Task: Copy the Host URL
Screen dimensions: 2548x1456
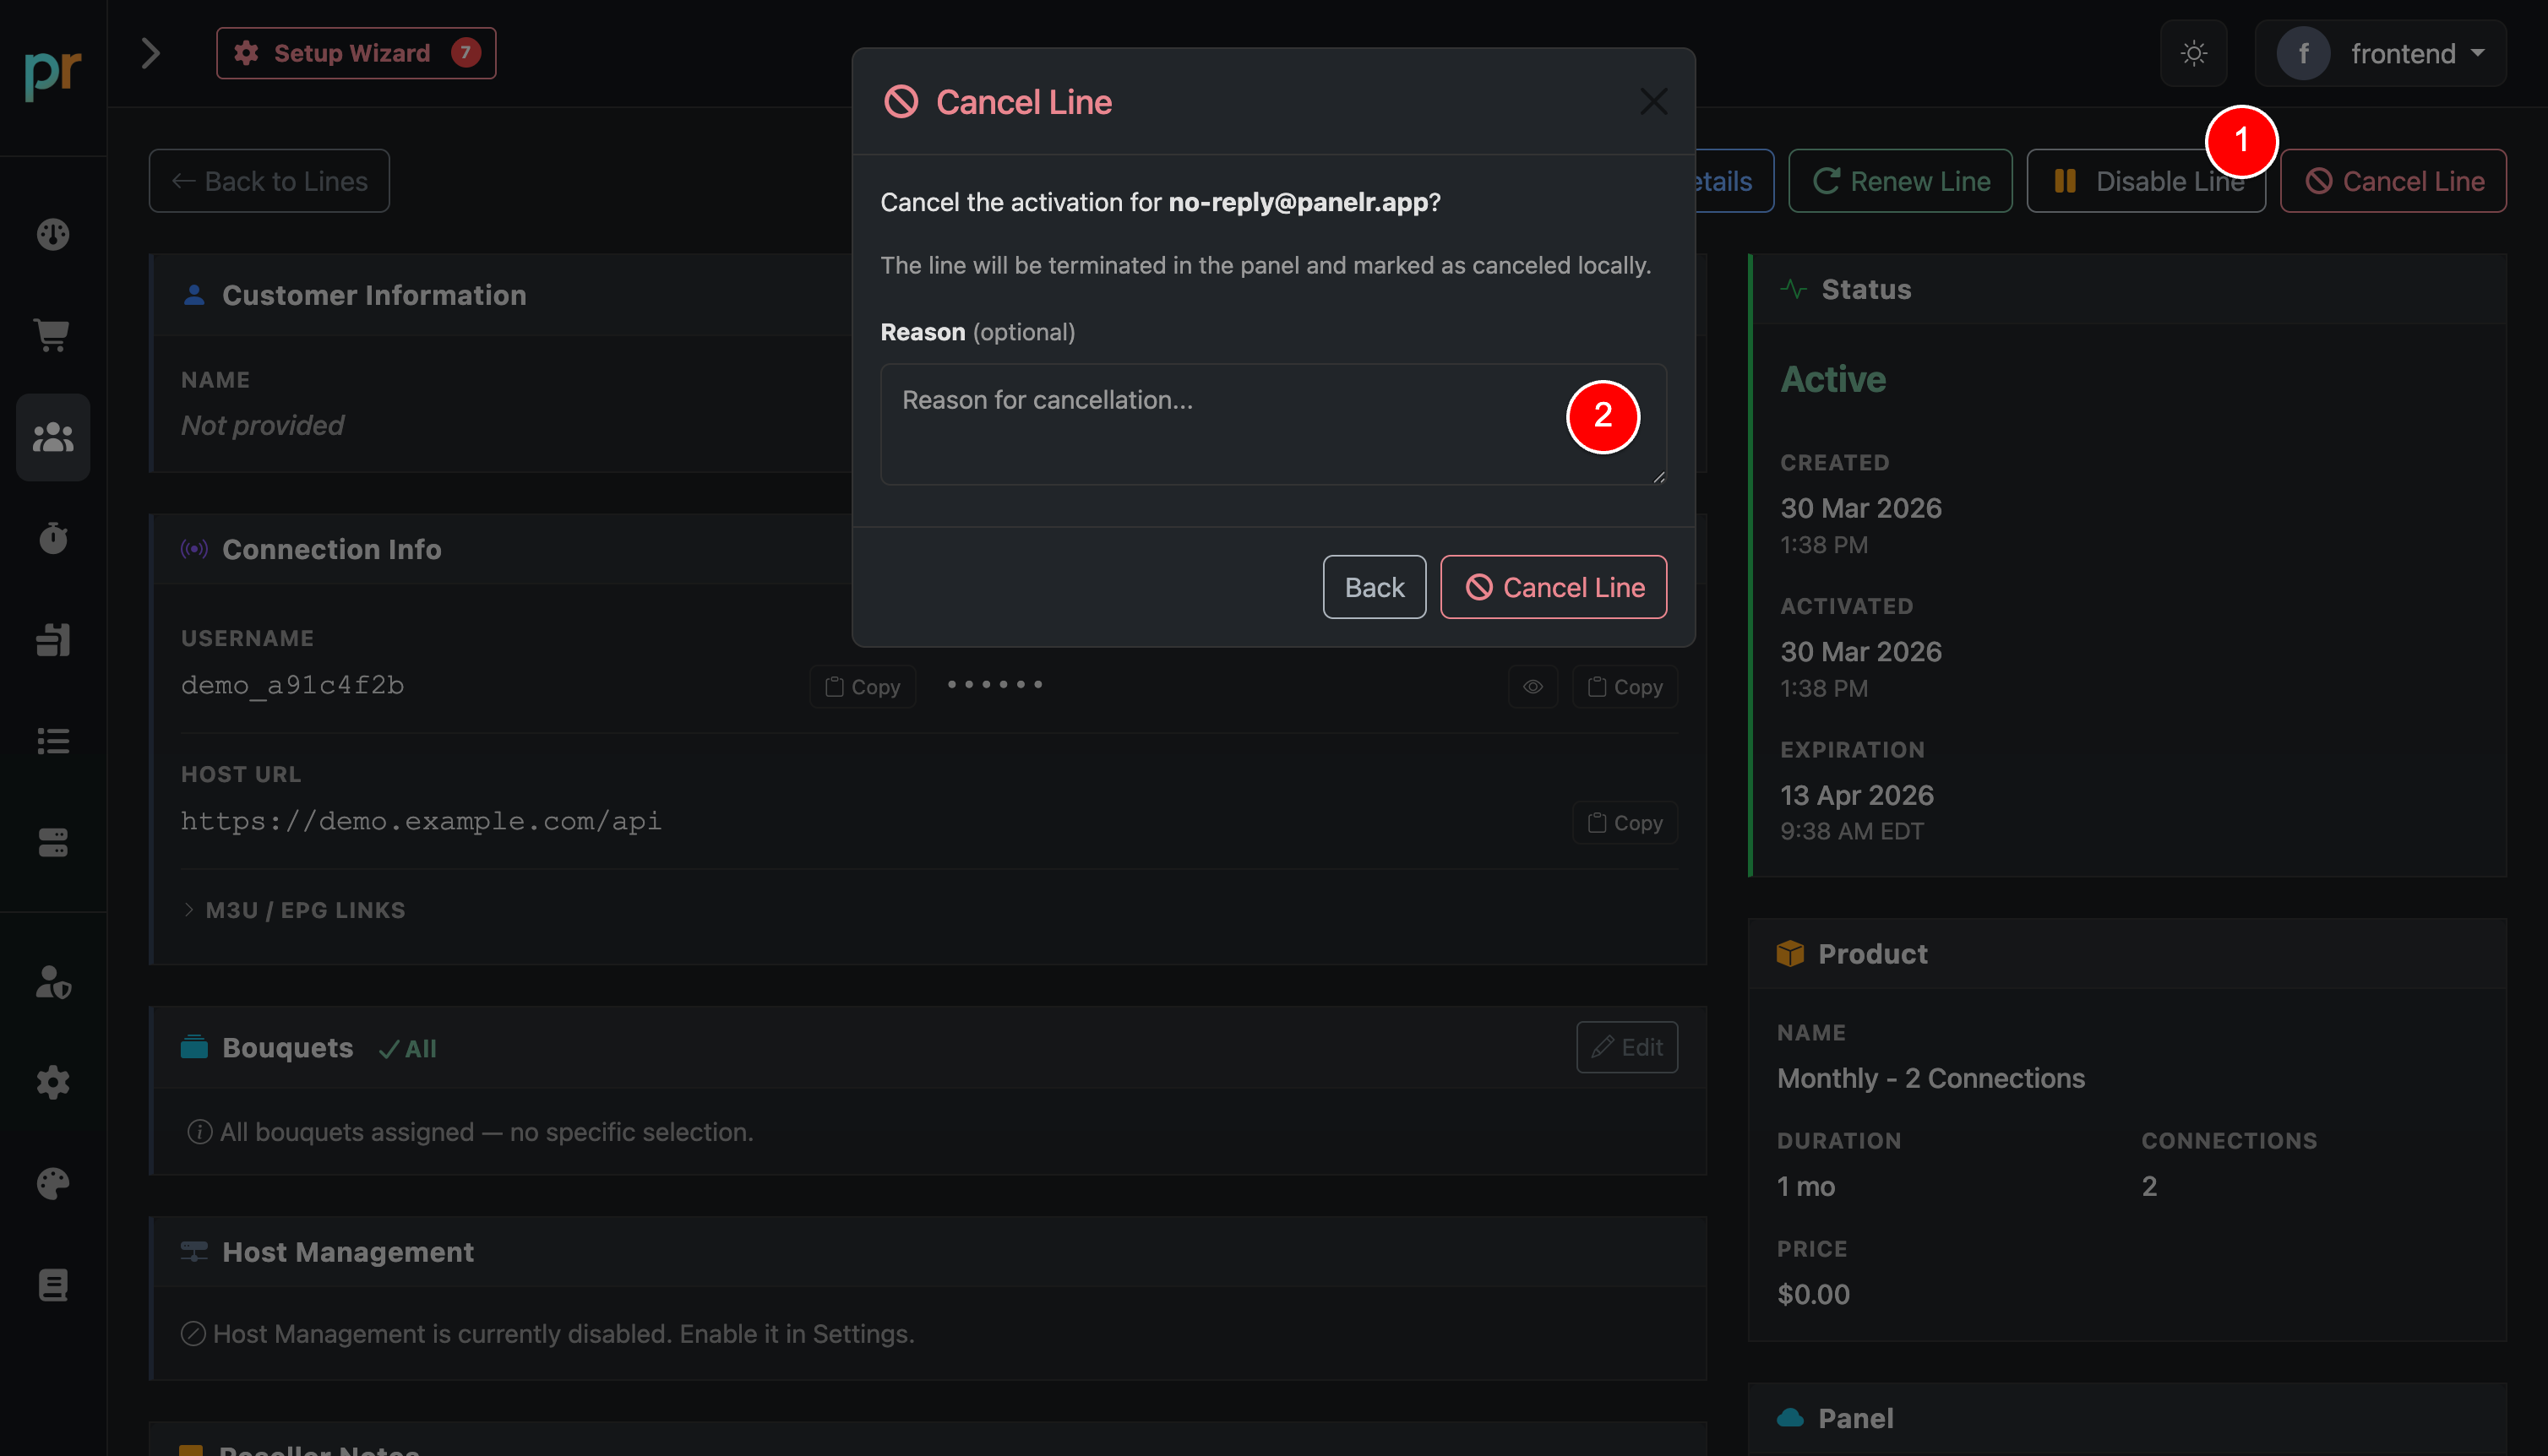Action: coord(1625,823)
